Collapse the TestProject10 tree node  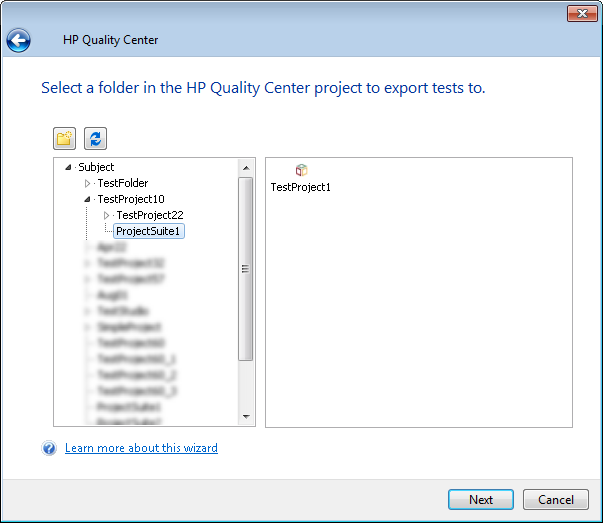click(x=87, y=200)
